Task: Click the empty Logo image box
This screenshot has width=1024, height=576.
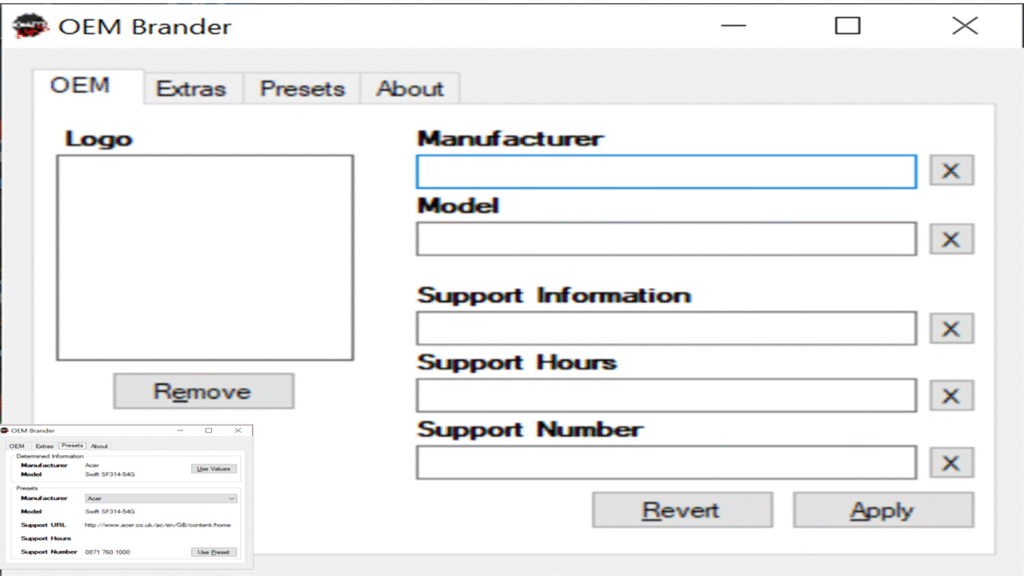Action: (x=205, y=257)
